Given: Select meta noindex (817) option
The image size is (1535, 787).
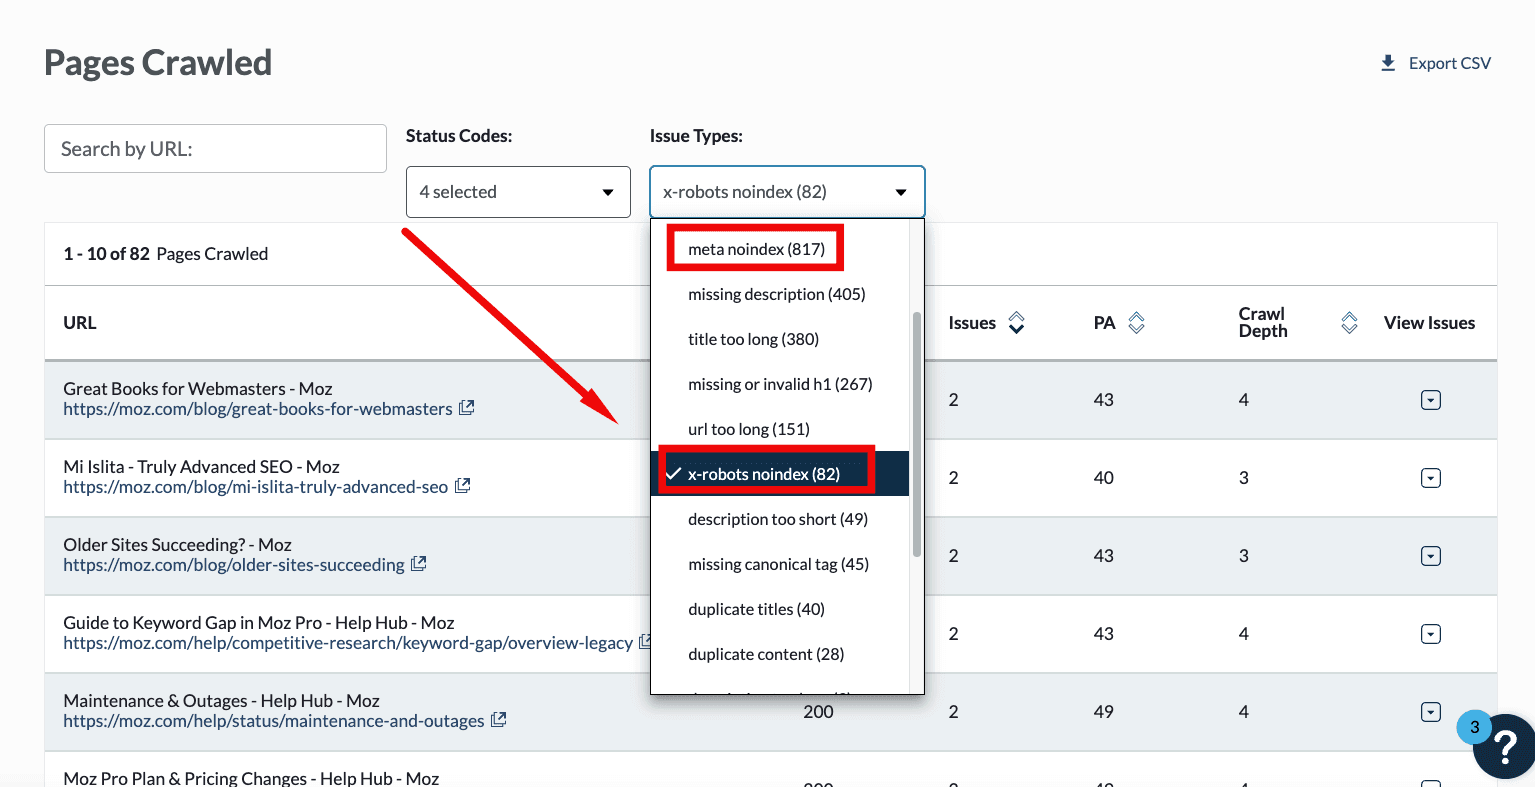Looking at the screenshot, I should 756,249.
